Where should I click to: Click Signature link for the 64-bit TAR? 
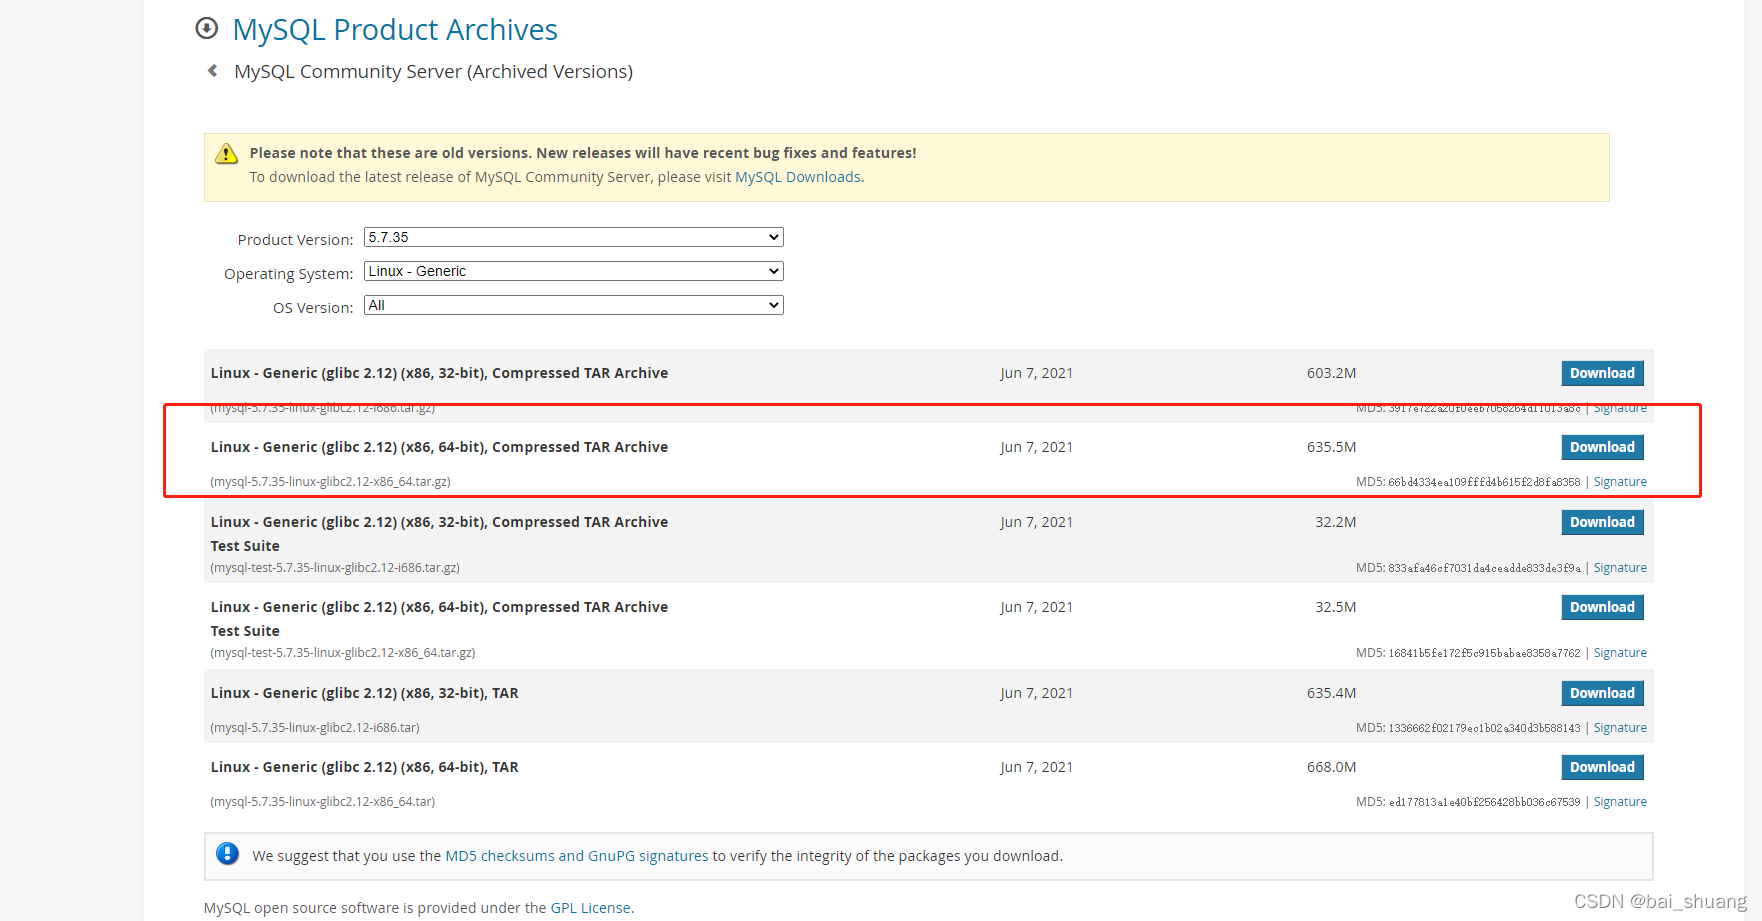(x=1619, y=802)
